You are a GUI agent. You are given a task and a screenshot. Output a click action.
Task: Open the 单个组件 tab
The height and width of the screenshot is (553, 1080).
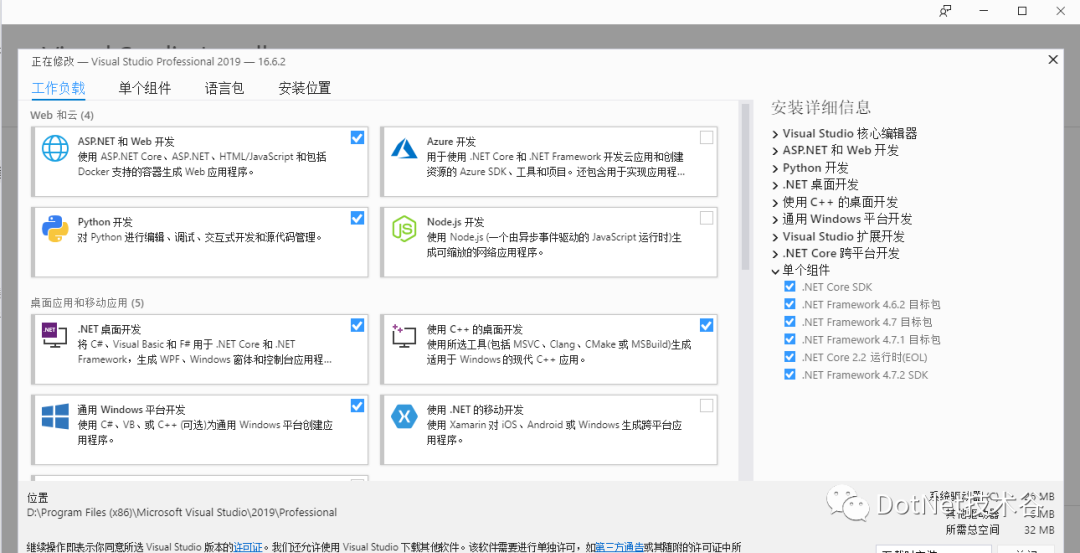tap(145, 88)
